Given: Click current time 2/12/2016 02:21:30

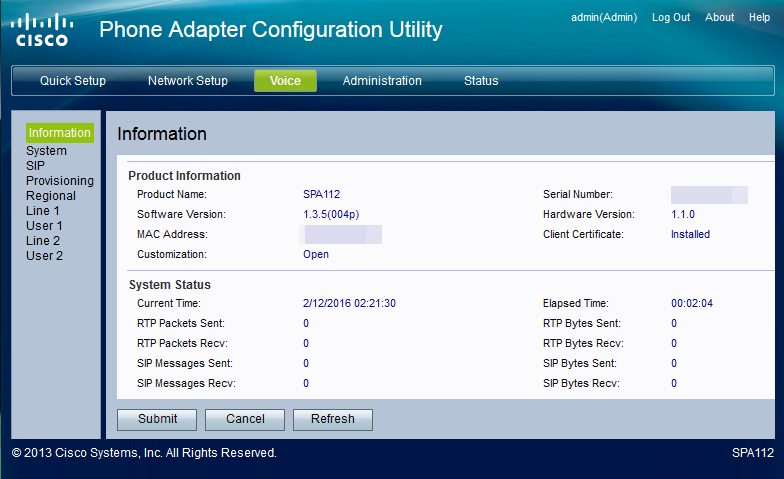Looking at the screenshot, I should [349, 303].
